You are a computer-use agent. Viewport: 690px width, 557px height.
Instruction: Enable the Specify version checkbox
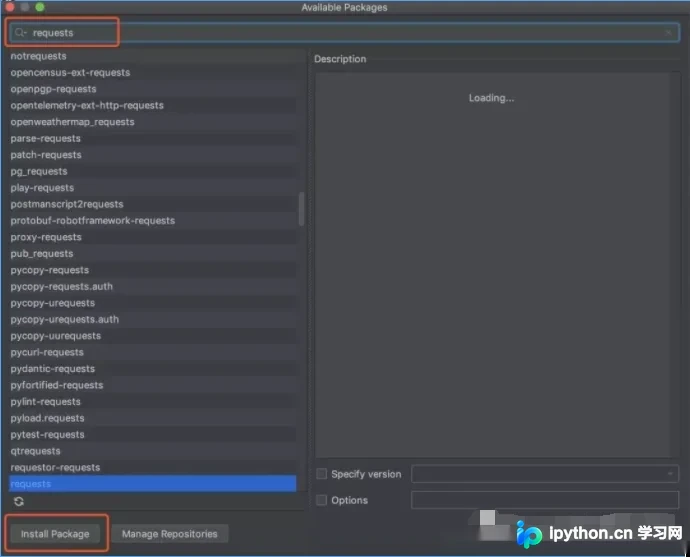[x=322, y=474]
